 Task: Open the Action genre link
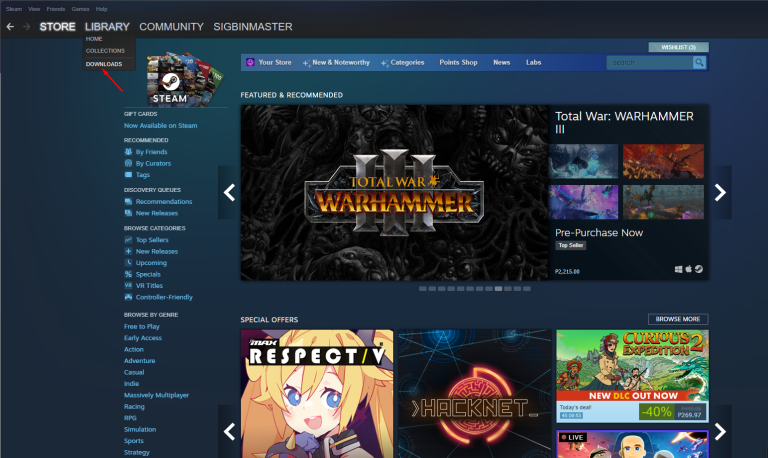click(134, 349)
